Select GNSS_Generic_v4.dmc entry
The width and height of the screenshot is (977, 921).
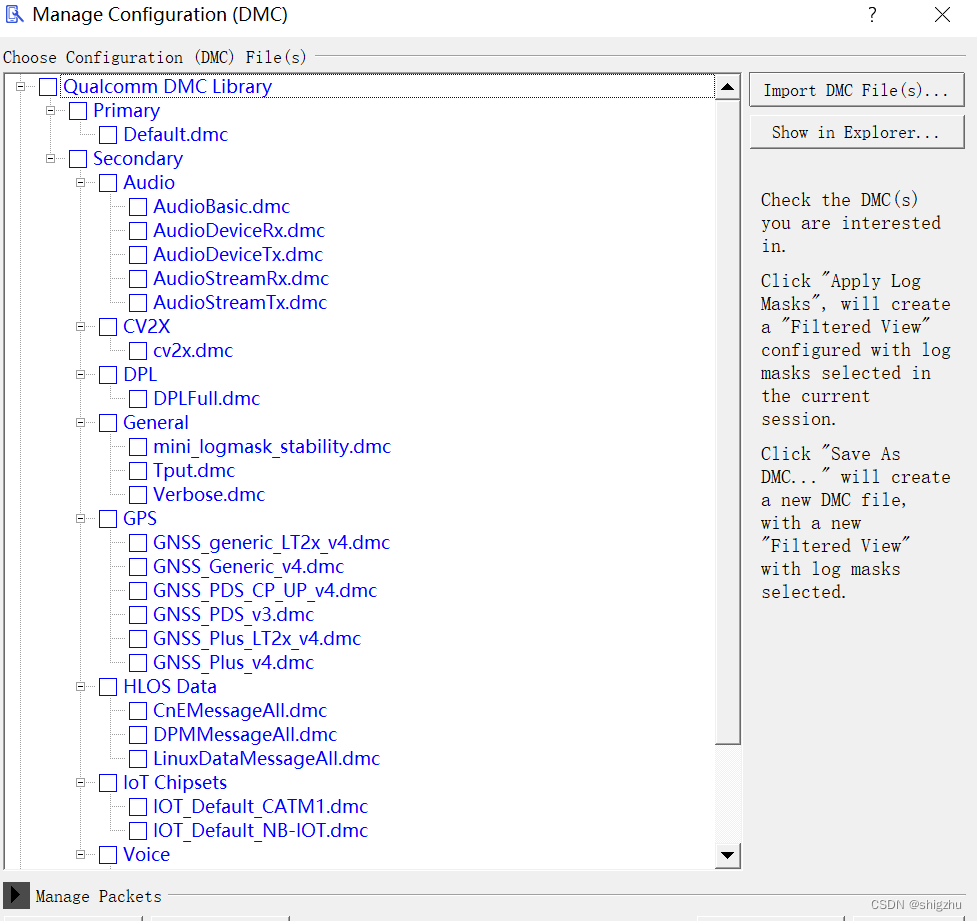click(x=249, y=566)
